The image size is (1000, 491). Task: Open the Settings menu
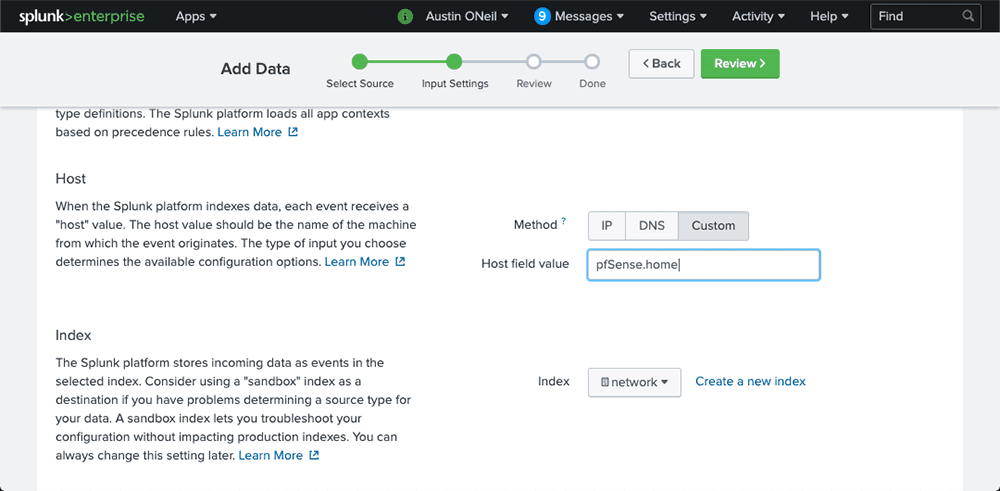click(x=678, y=17)
